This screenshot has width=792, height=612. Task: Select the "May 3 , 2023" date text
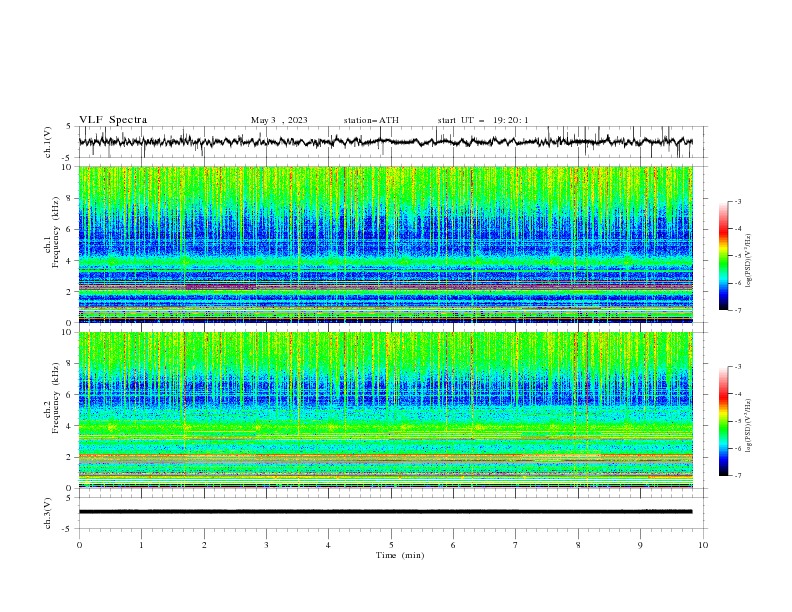coord(279,120)
